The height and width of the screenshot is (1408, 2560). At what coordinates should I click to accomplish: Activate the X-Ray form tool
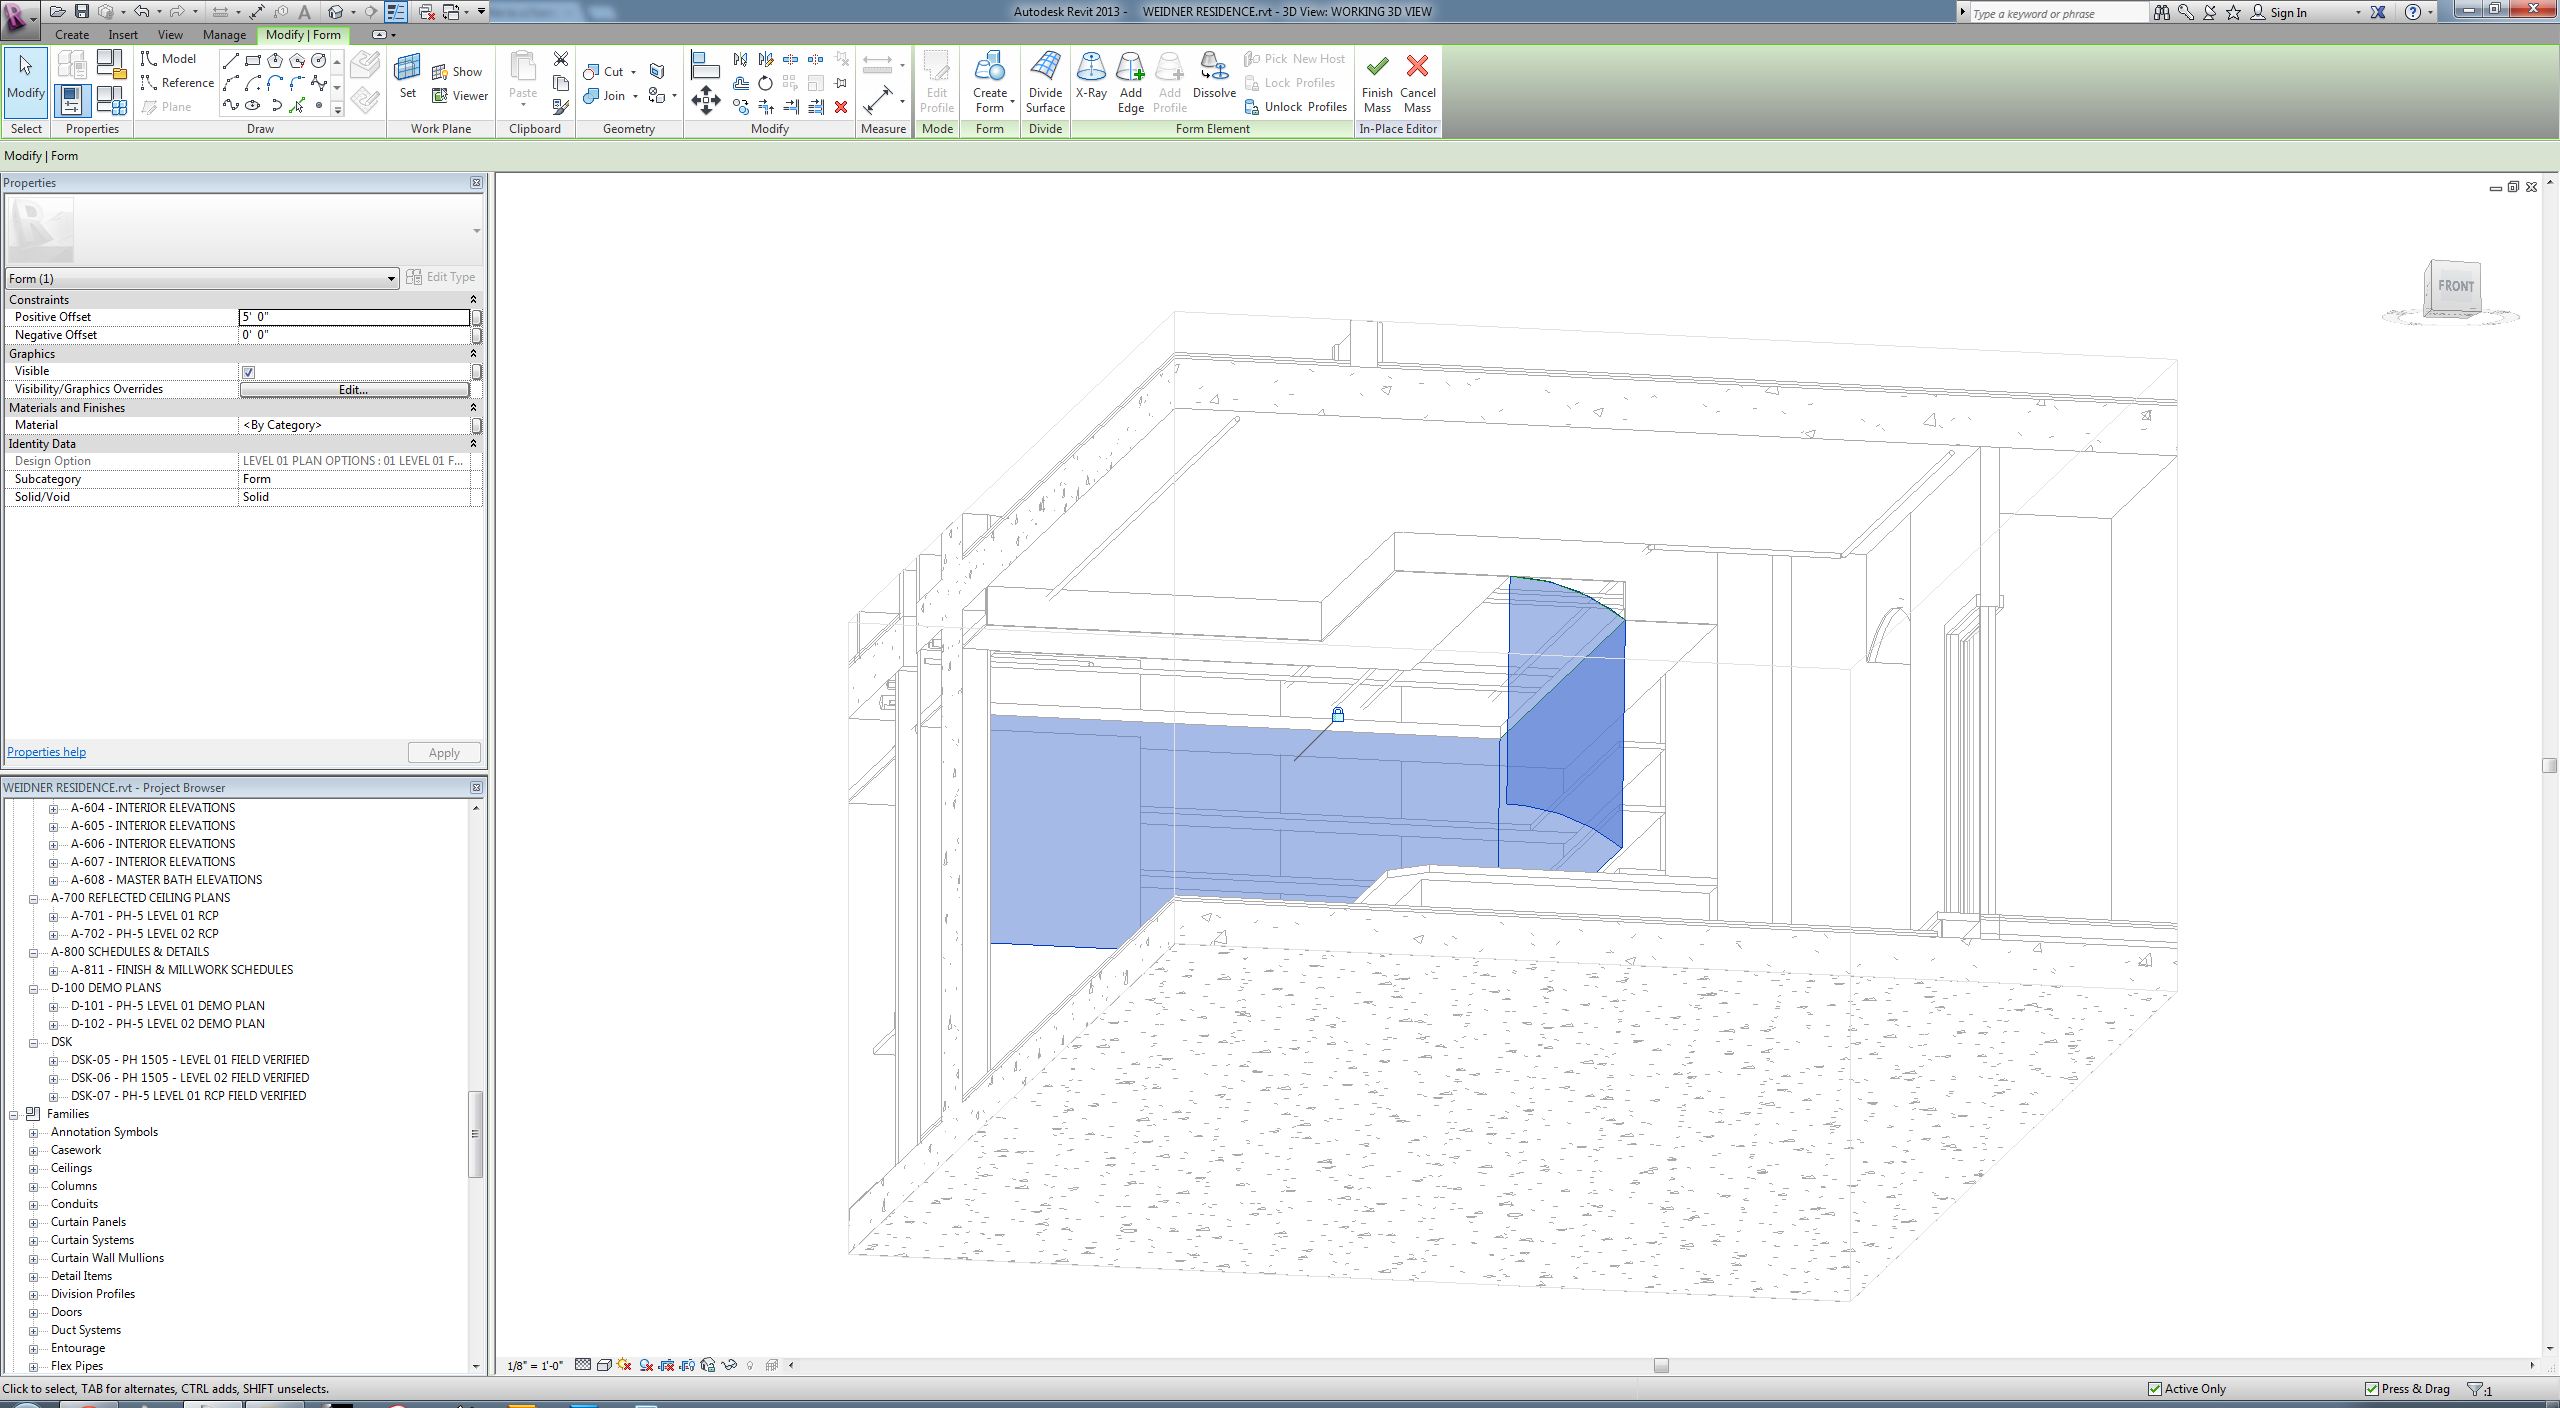[1090, 68]
